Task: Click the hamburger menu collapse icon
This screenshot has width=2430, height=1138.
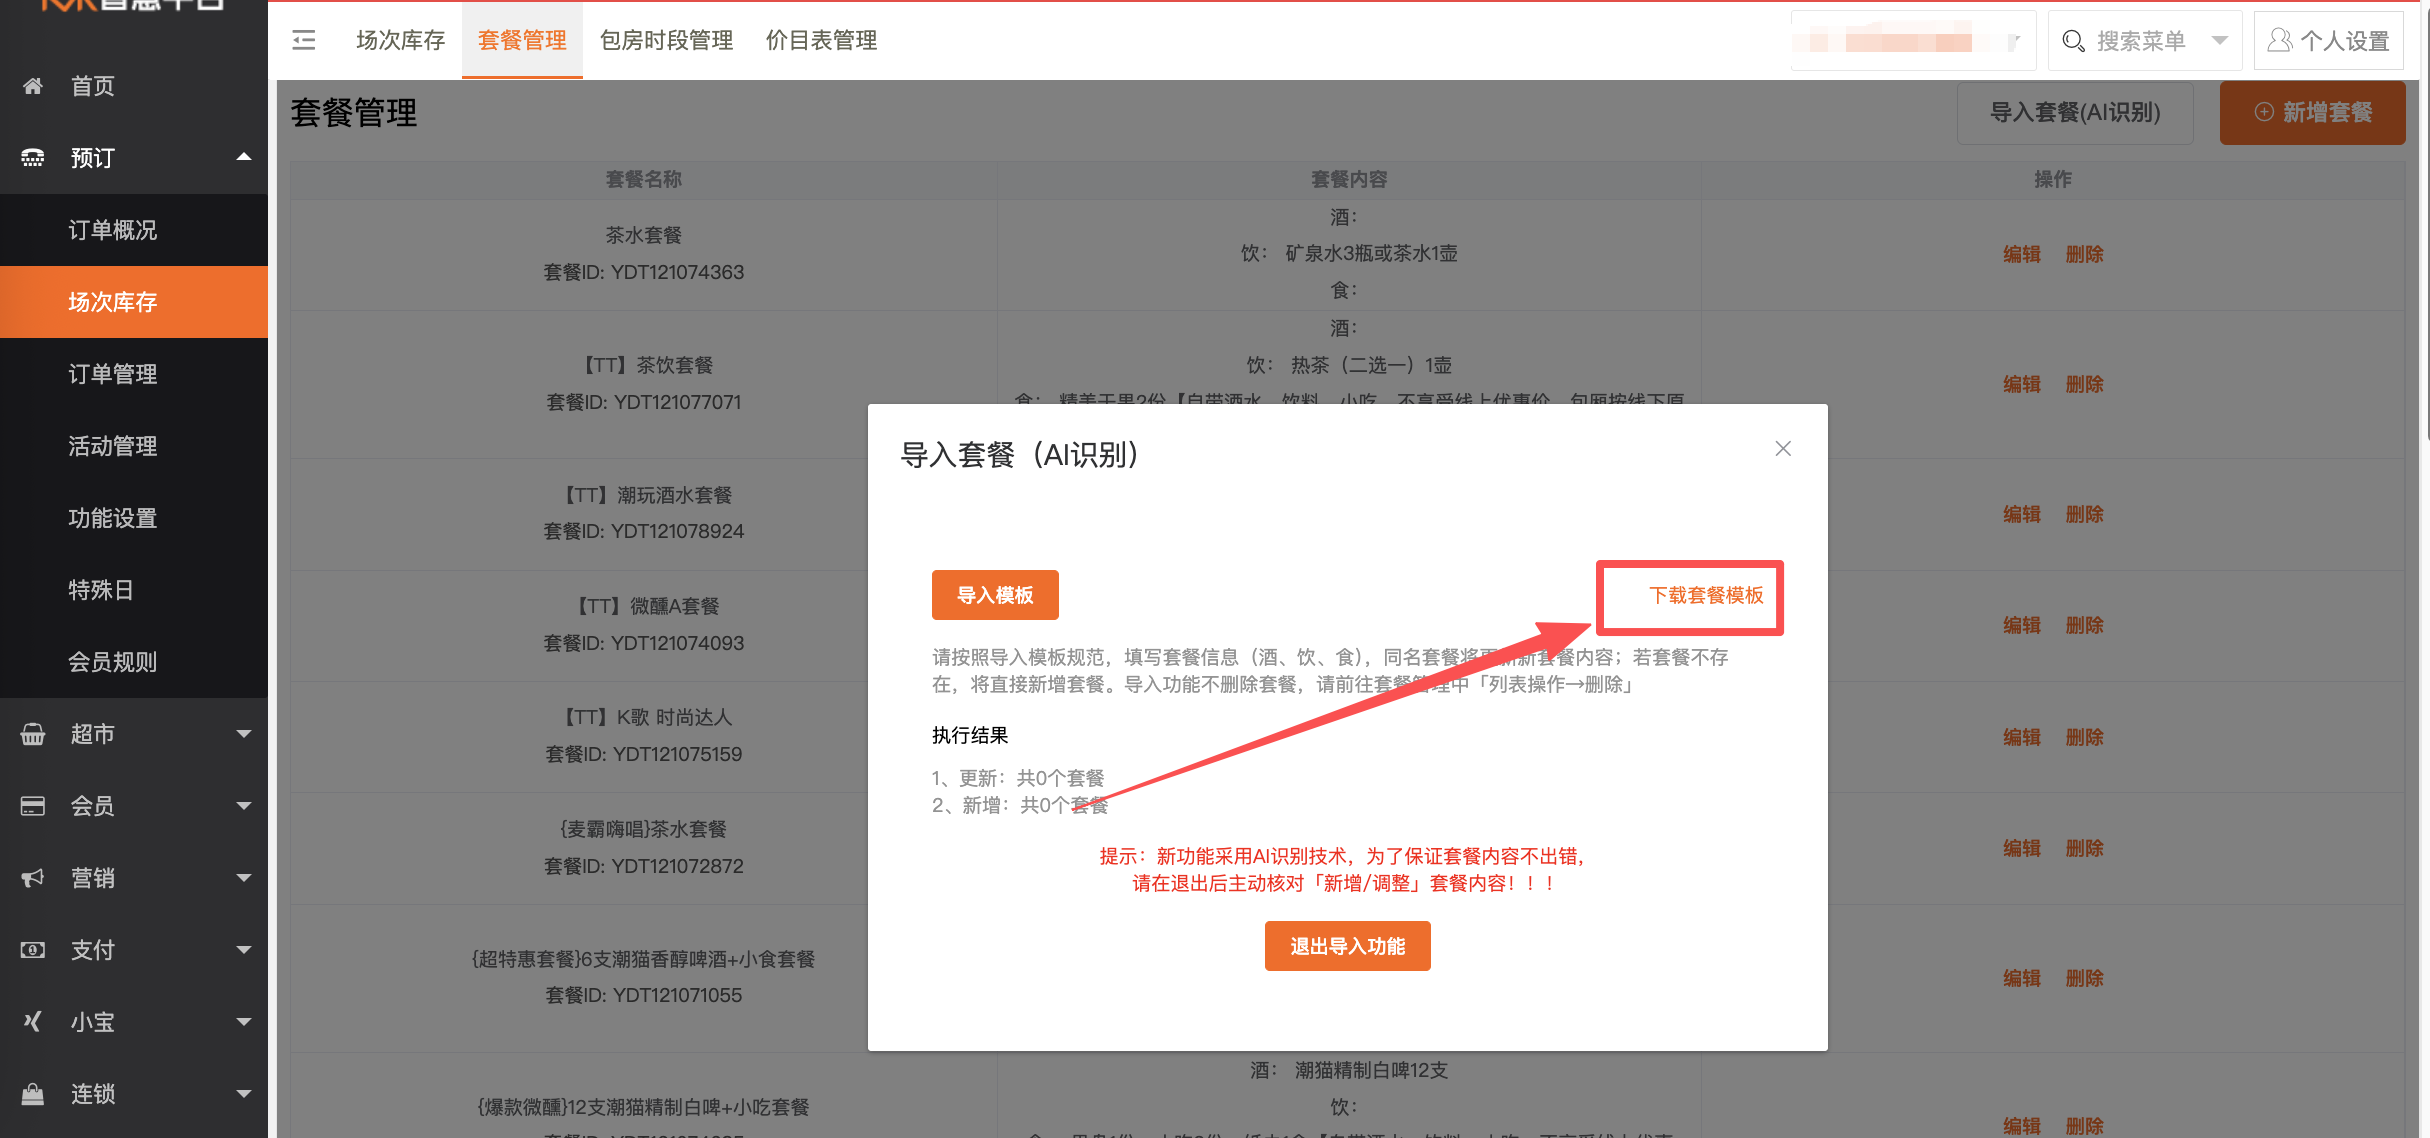Action: pyautogui.click(x=304, y=40)
